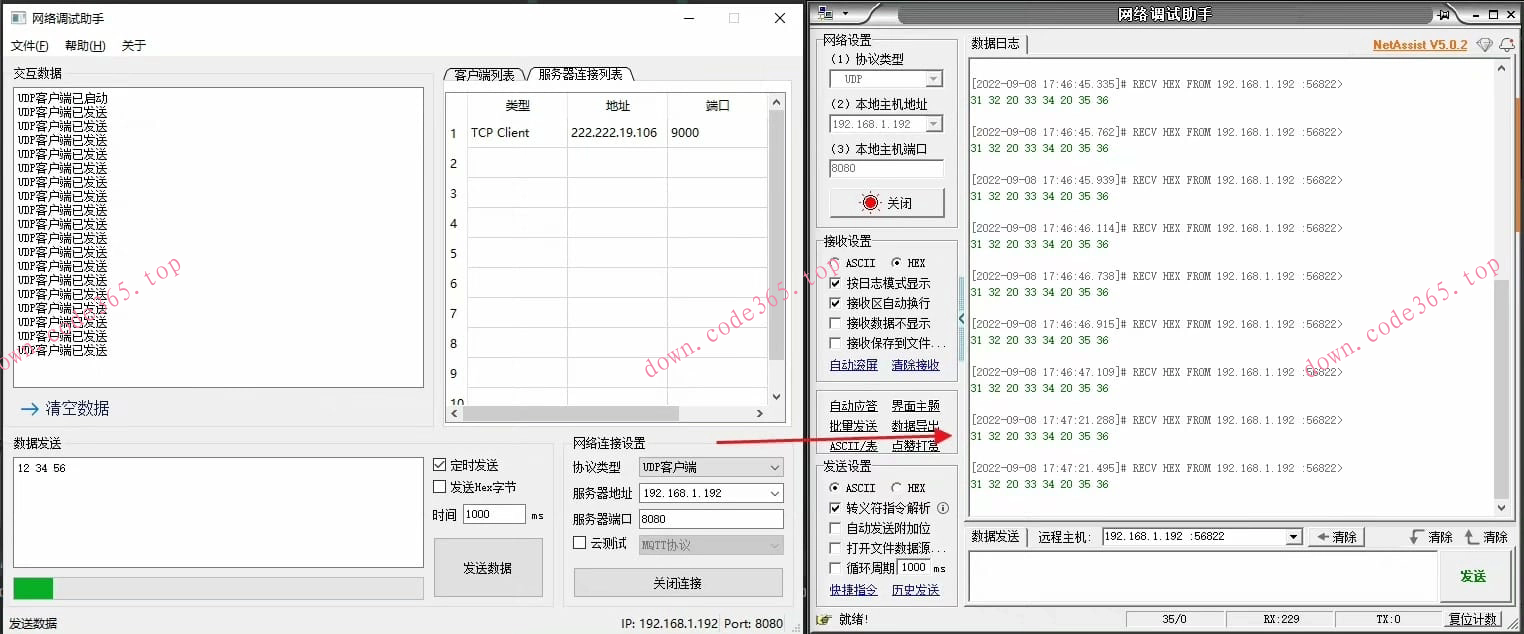Viewport: 1524px width, 634px height.
Task: Open the NetAssist V5.0.2 link
Action: coord(1419,44)
